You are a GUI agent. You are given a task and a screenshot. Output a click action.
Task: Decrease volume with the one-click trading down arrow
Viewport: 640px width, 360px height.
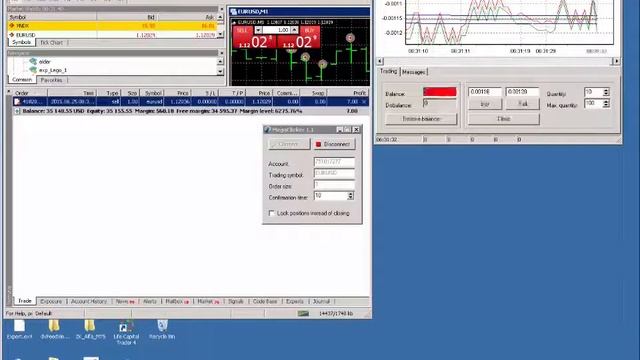pos(258,30)
